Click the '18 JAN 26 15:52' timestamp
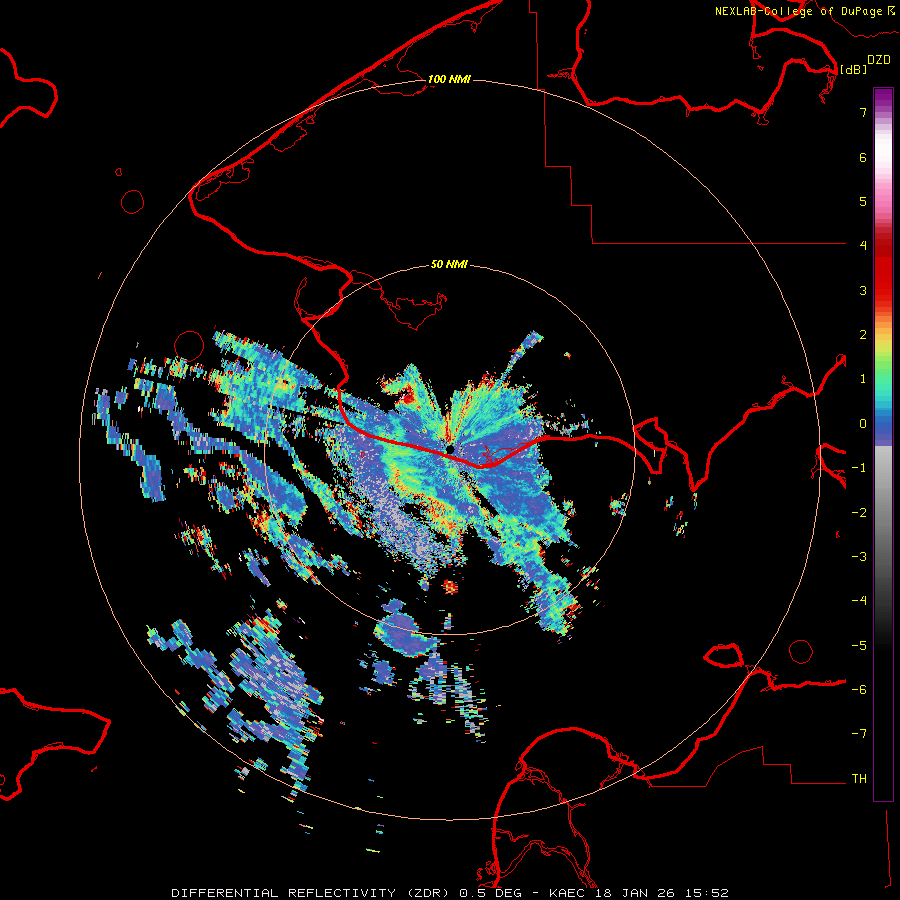 coord(664,893)
